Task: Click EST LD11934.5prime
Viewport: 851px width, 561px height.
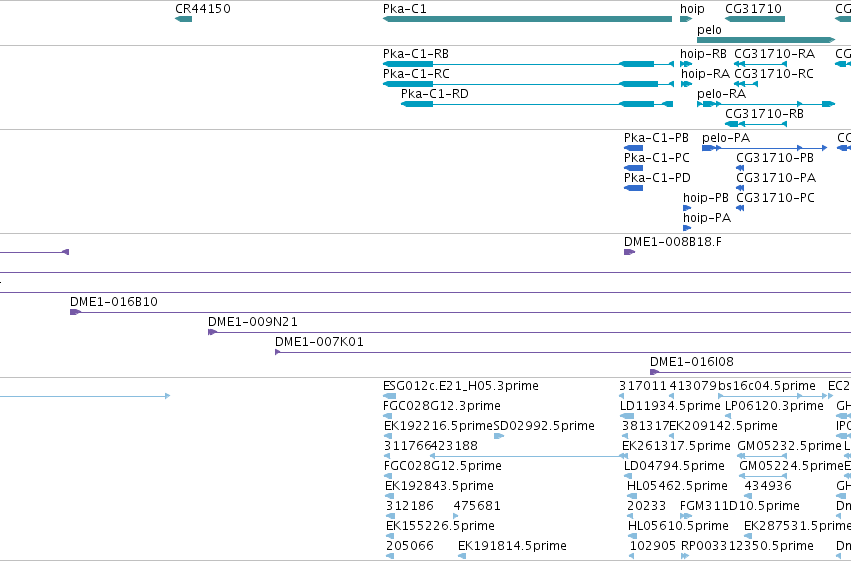Action: click(627, 417)
